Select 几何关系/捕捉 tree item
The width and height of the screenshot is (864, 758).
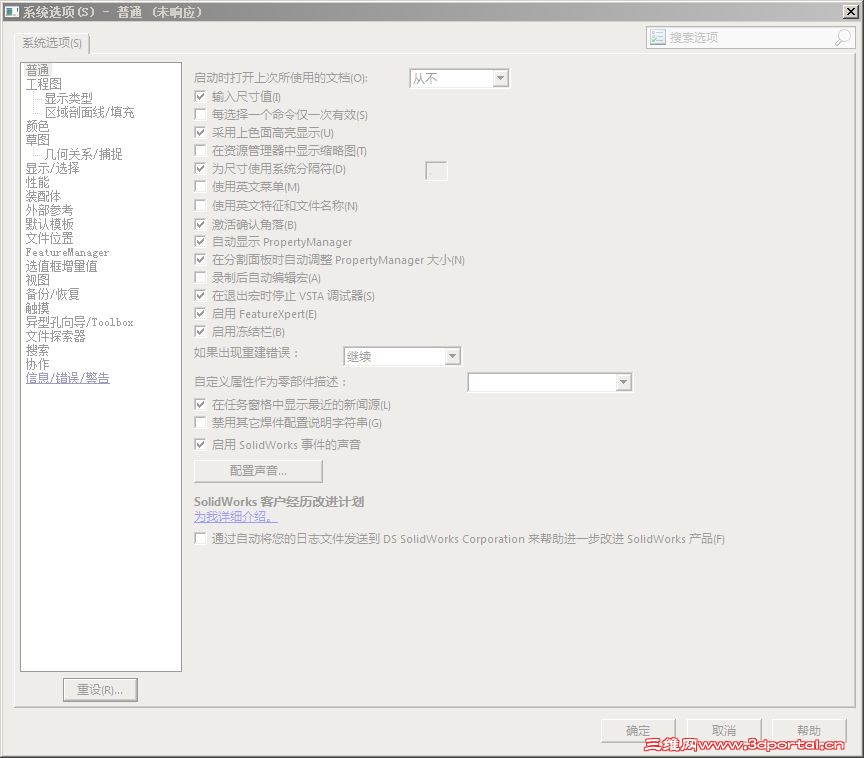click(x=83, y=154)
